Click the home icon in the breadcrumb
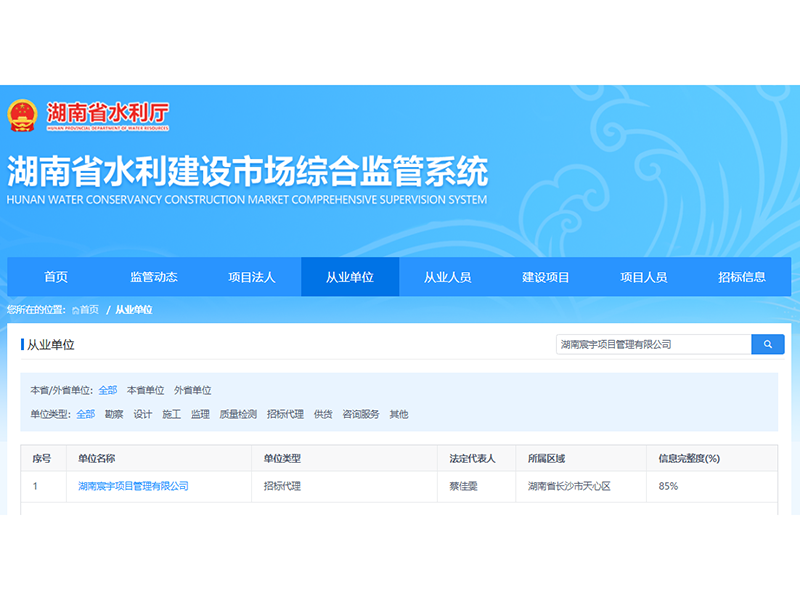Viewport: 800px width, 600px height. point(75,310)
